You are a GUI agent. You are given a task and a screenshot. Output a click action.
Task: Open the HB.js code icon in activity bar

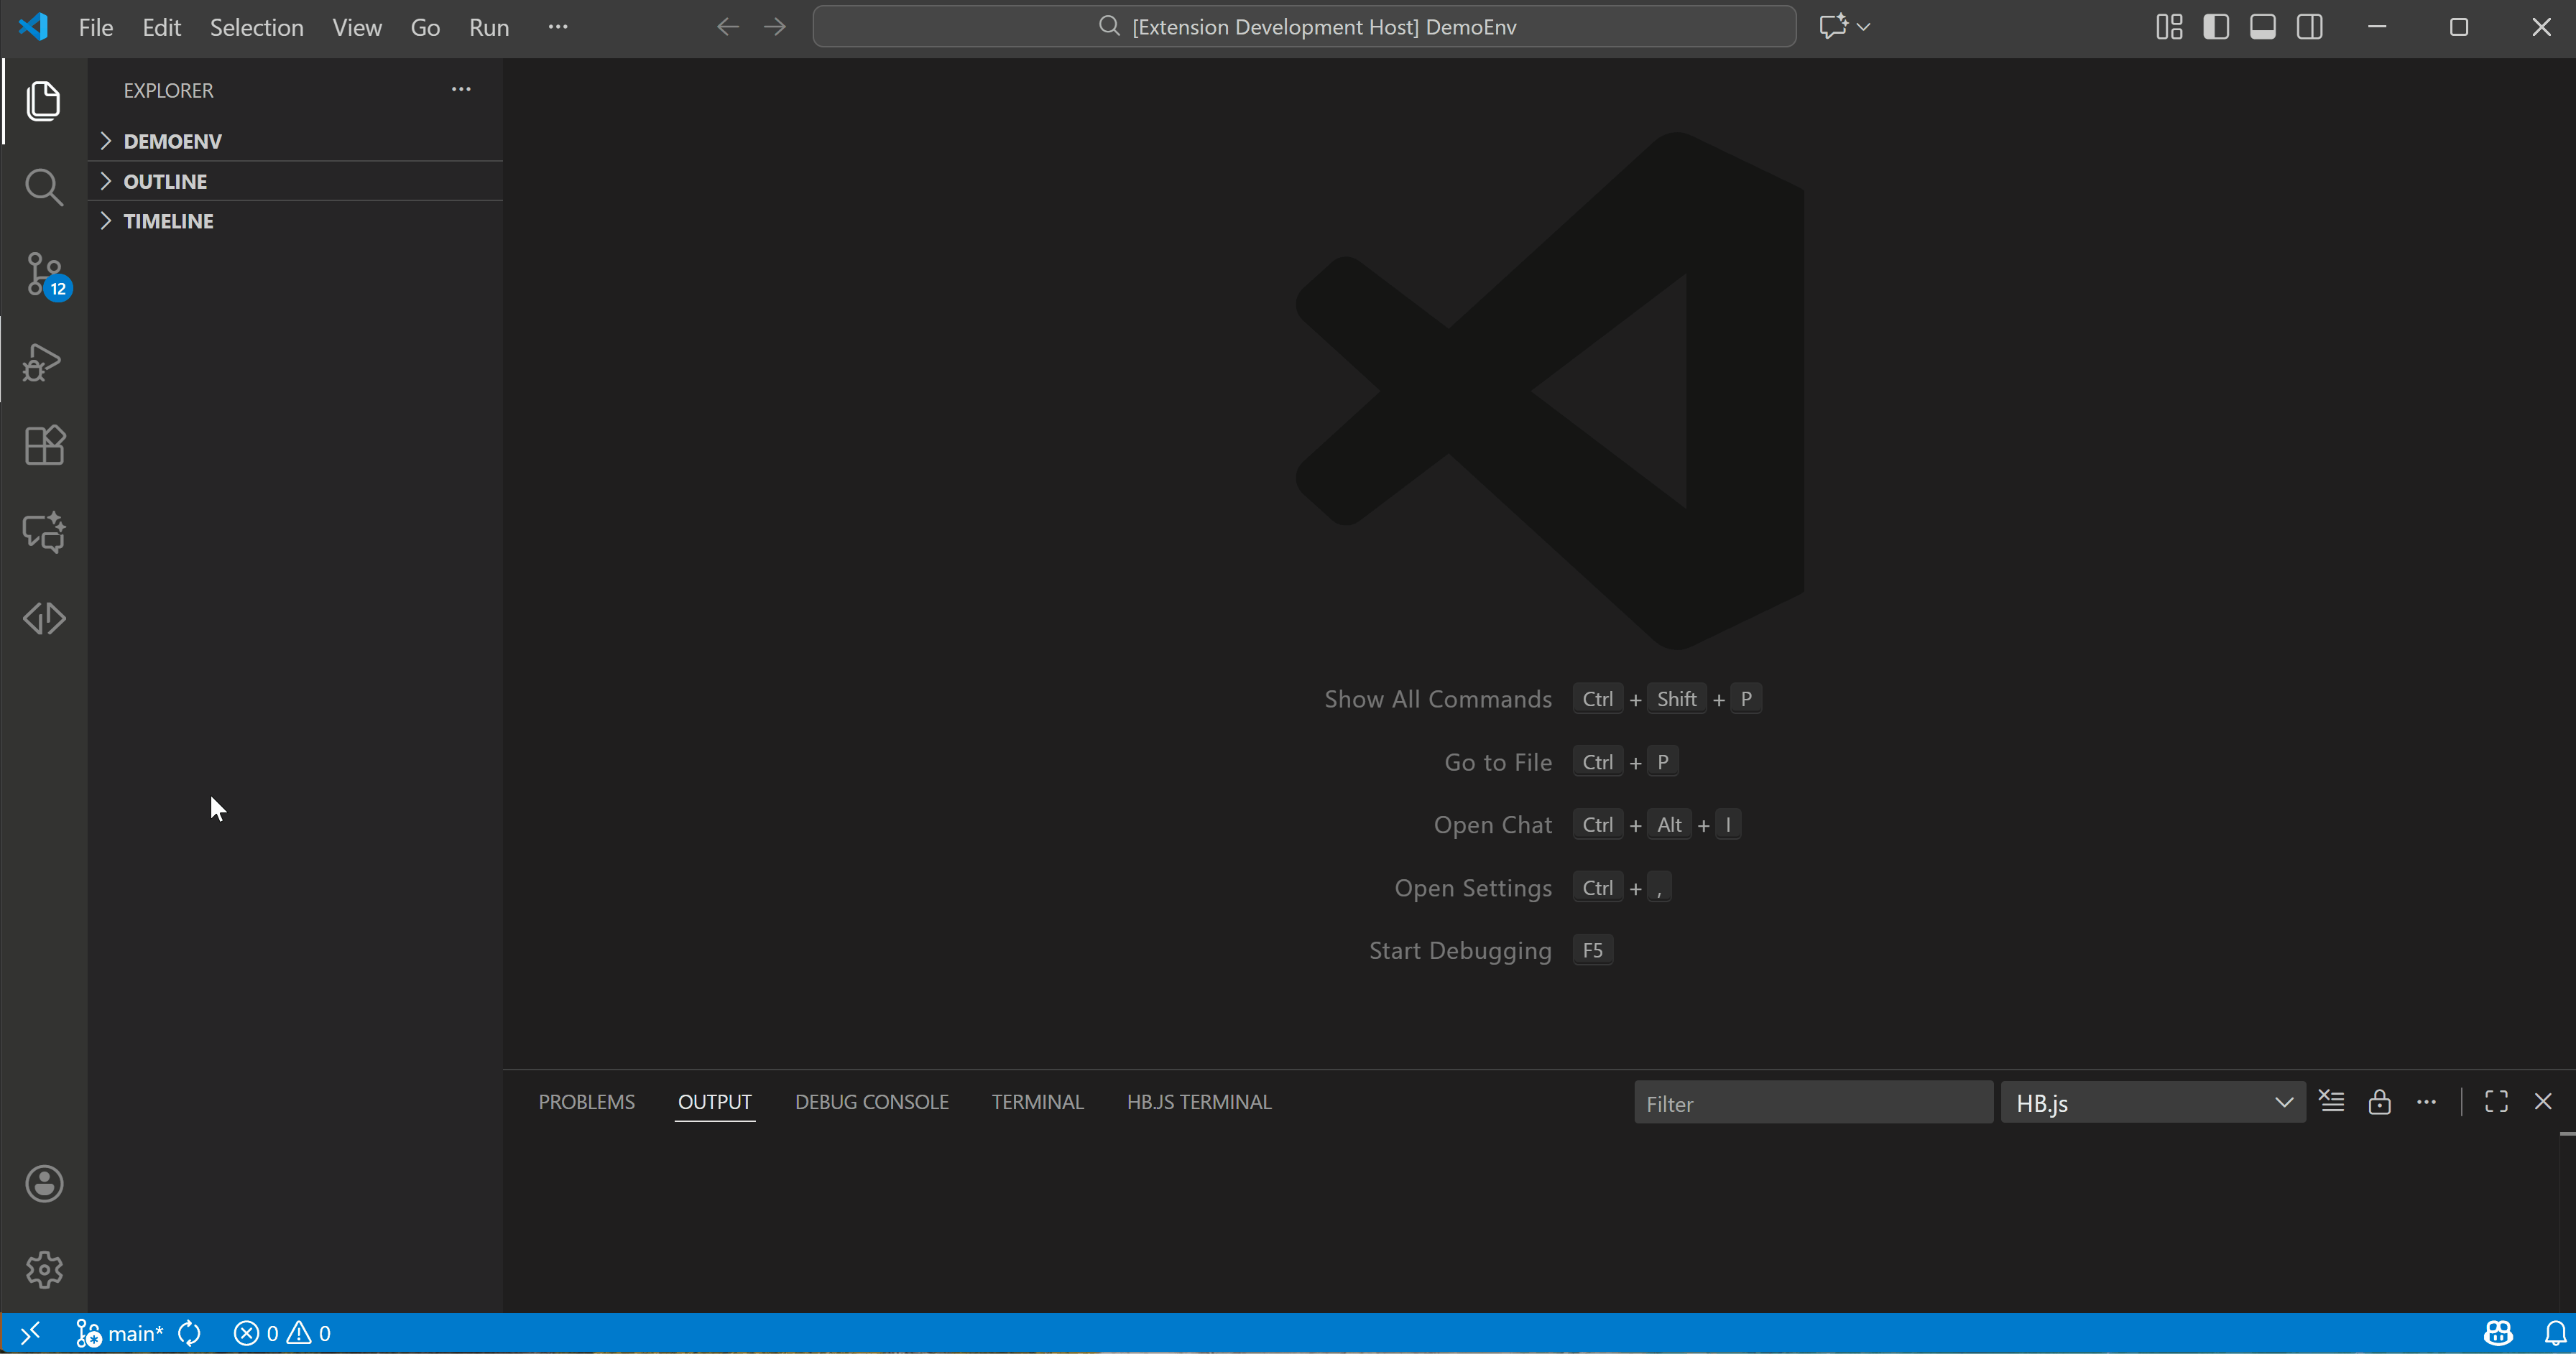pos(43,618)
